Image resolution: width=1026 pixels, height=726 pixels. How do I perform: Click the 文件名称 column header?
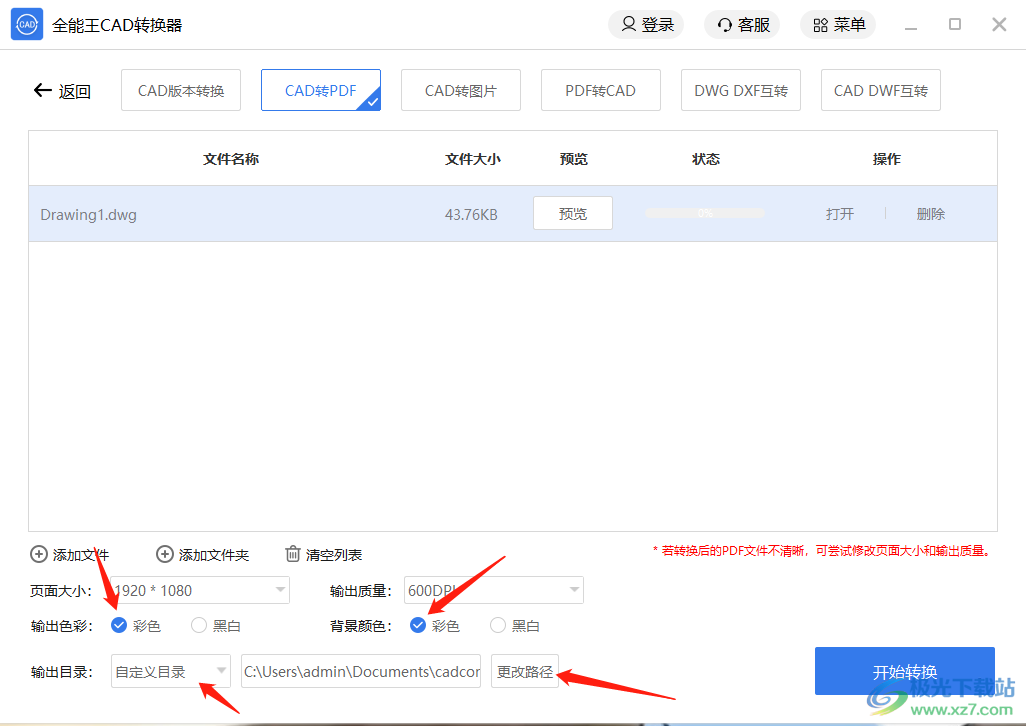pyautogui.click(x=231, y=159)
